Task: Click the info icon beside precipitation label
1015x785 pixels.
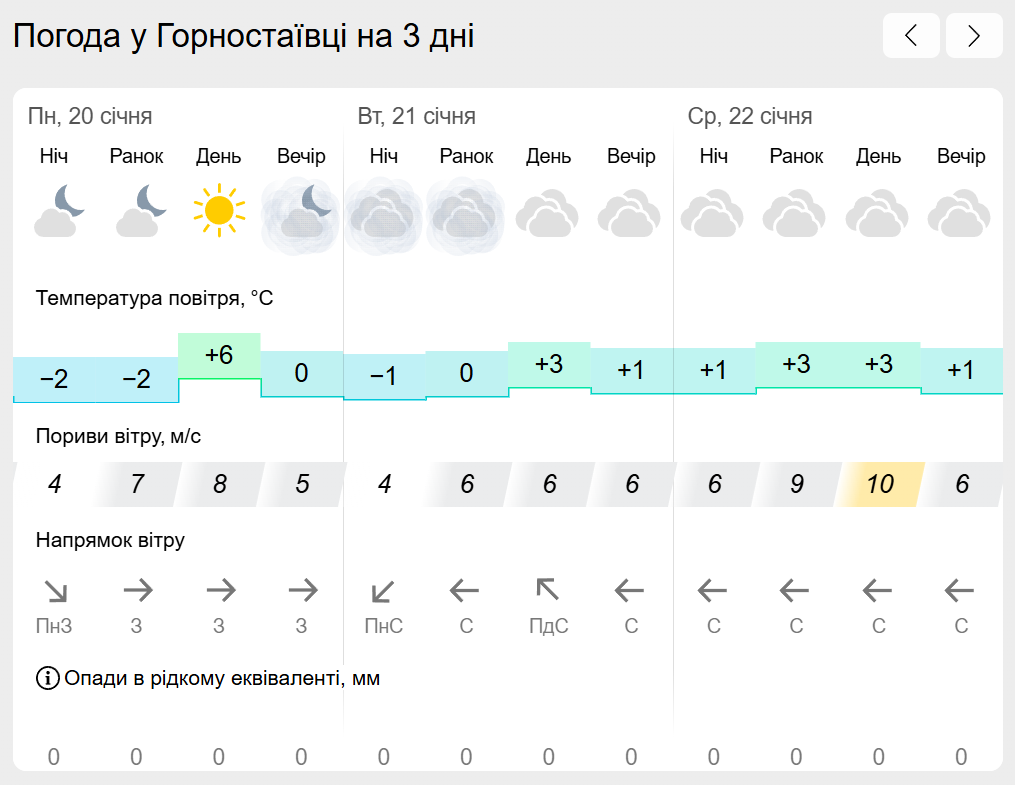Action: coord(47,679)
